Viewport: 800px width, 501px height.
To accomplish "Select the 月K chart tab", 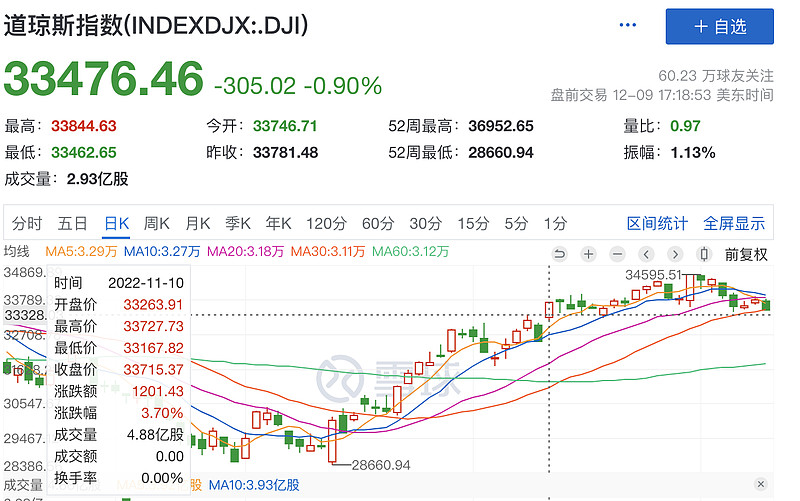I will click(x=197, y=223).
